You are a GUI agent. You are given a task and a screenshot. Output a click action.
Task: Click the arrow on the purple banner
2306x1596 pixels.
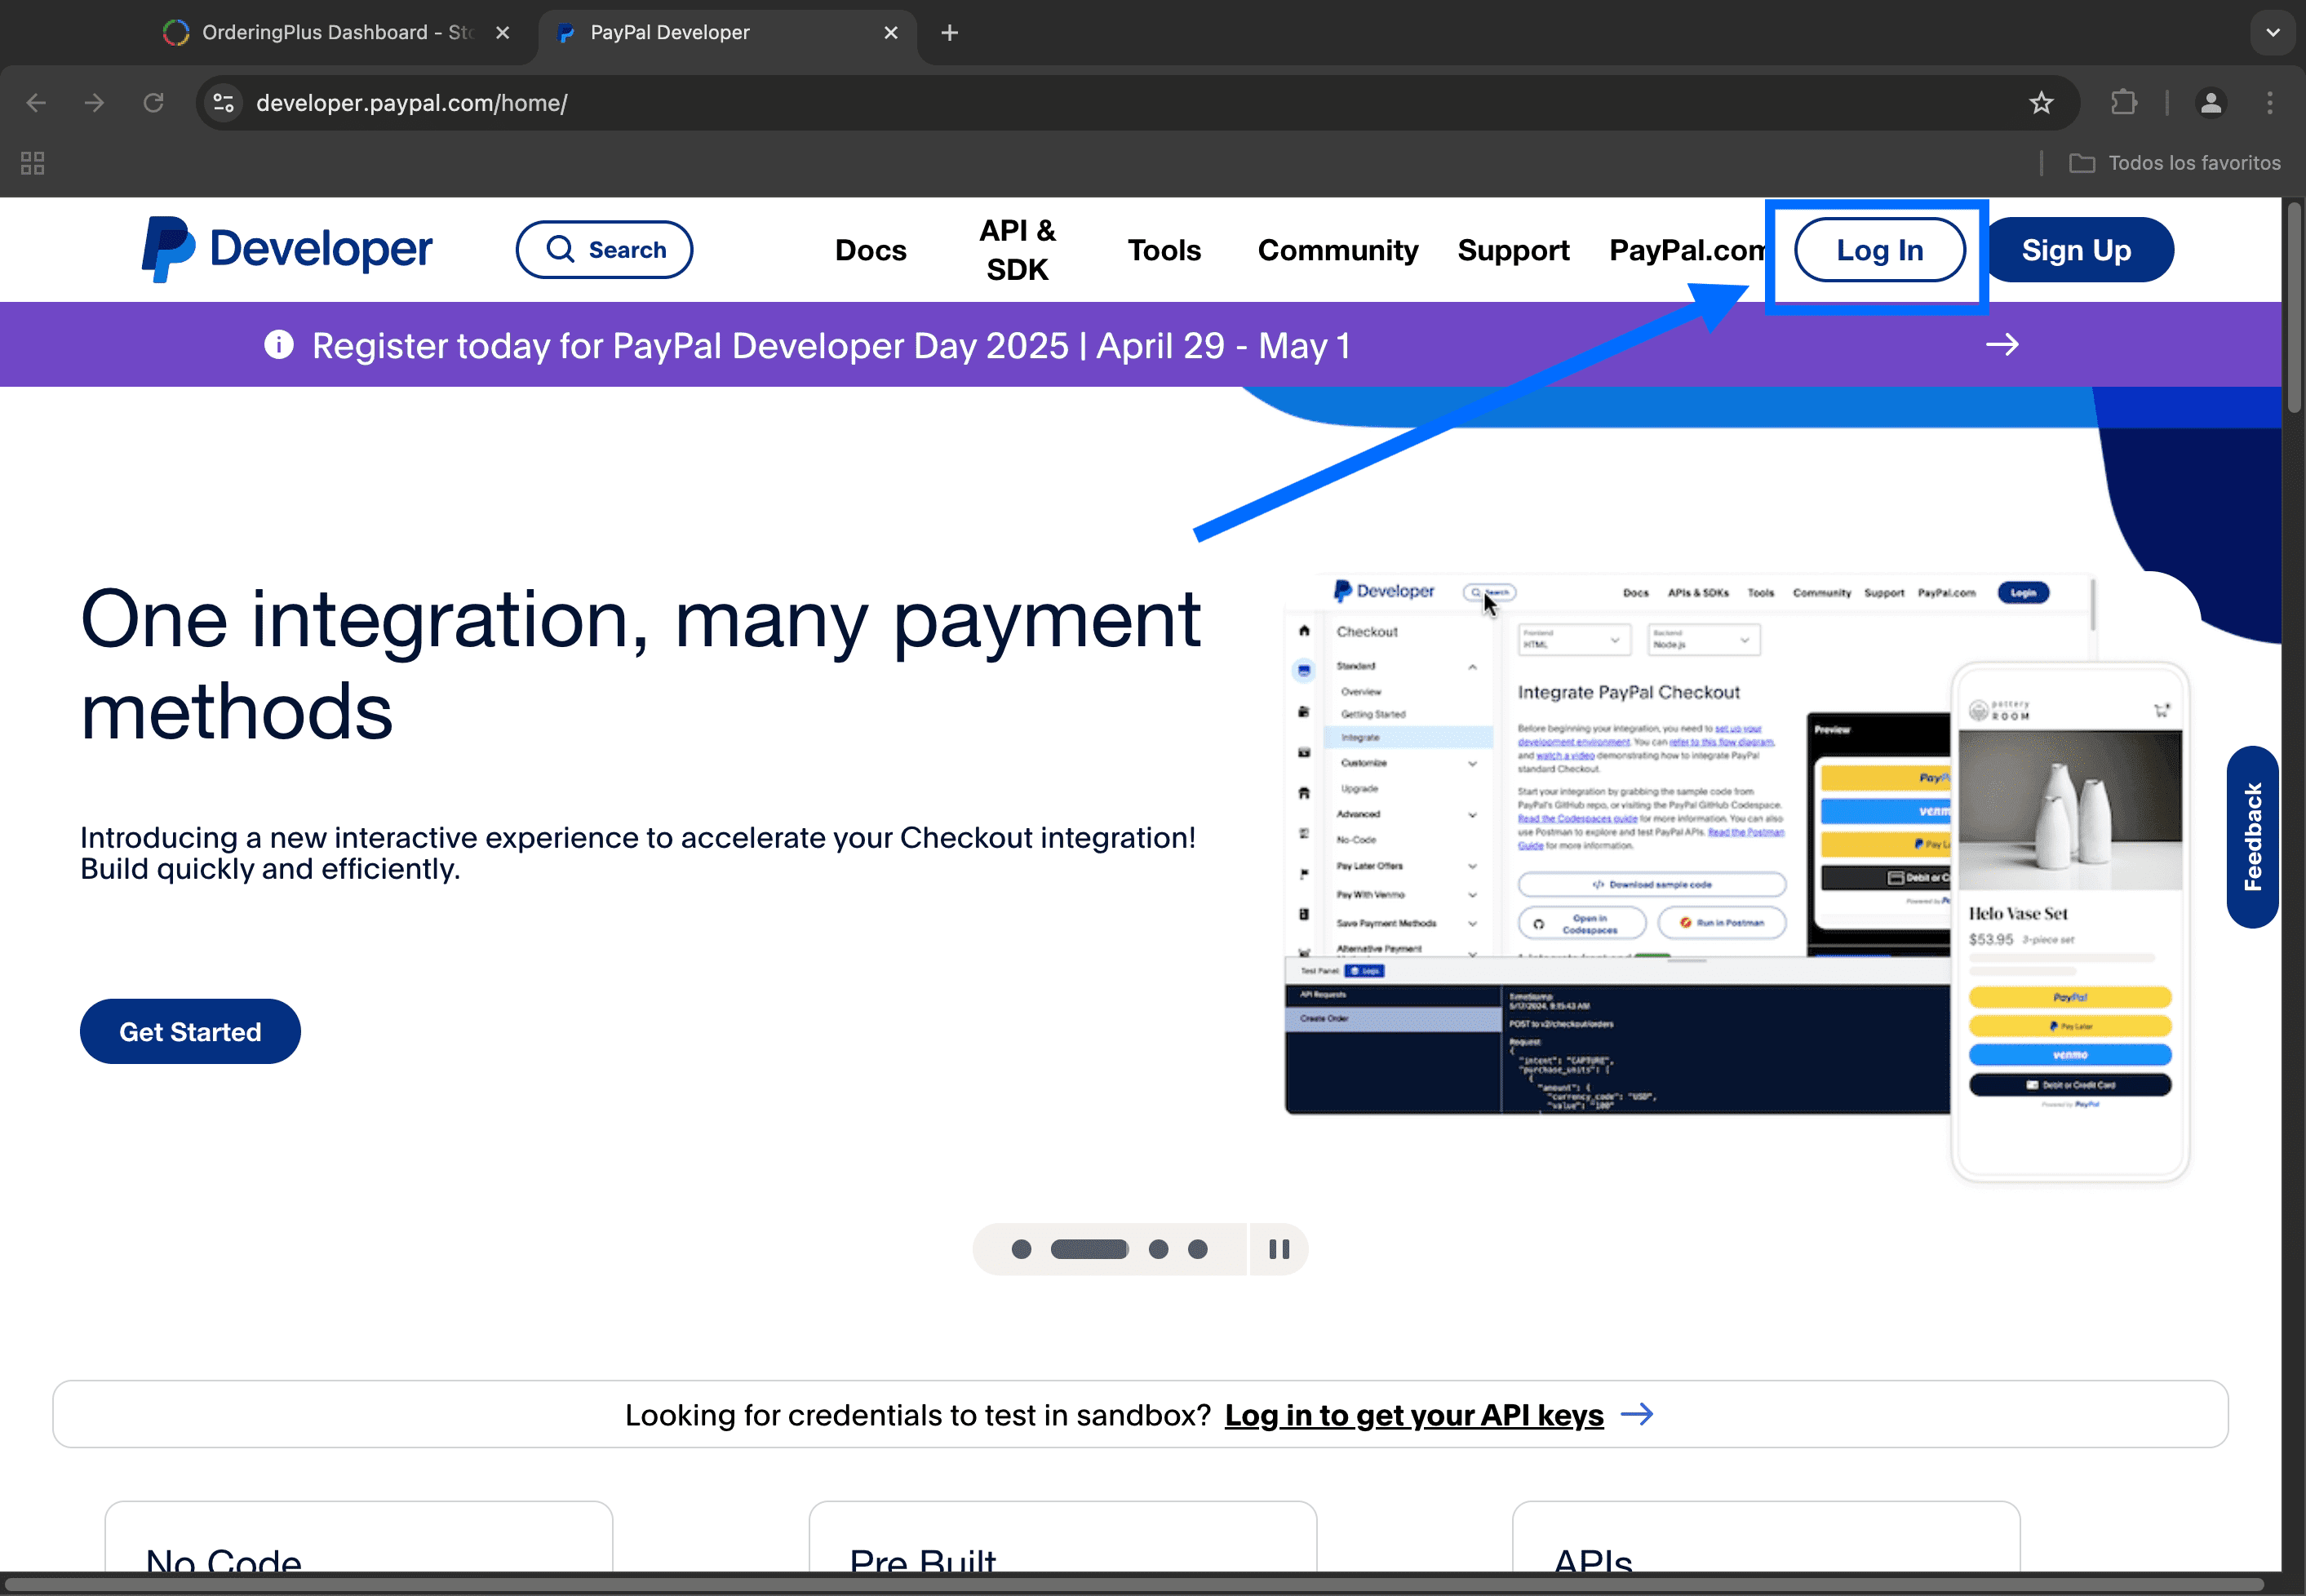(x=2001, y=345)
